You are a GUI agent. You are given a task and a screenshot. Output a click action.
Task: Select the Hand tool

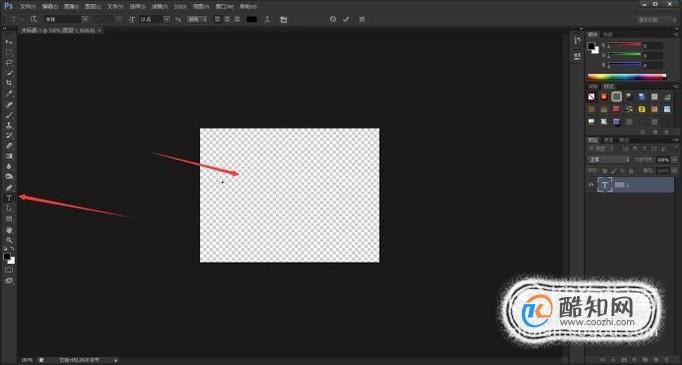tap(9, 230)
